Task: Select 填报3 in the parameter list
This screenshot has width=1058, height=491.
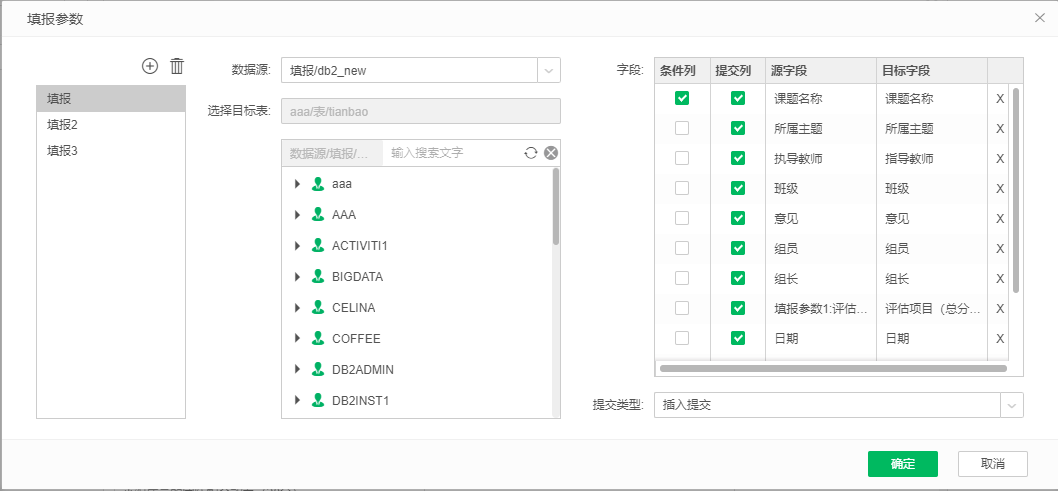Action: pos(62,150)
